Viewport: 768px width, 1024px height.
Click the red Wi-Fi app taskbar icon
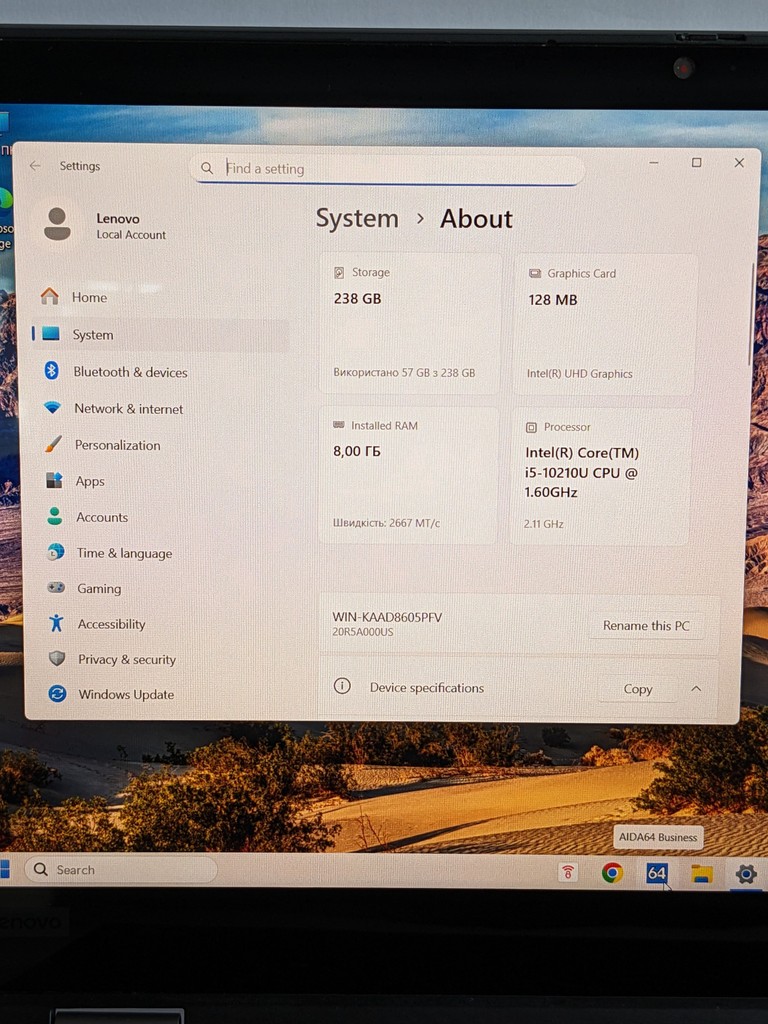(x=568, y=872)
